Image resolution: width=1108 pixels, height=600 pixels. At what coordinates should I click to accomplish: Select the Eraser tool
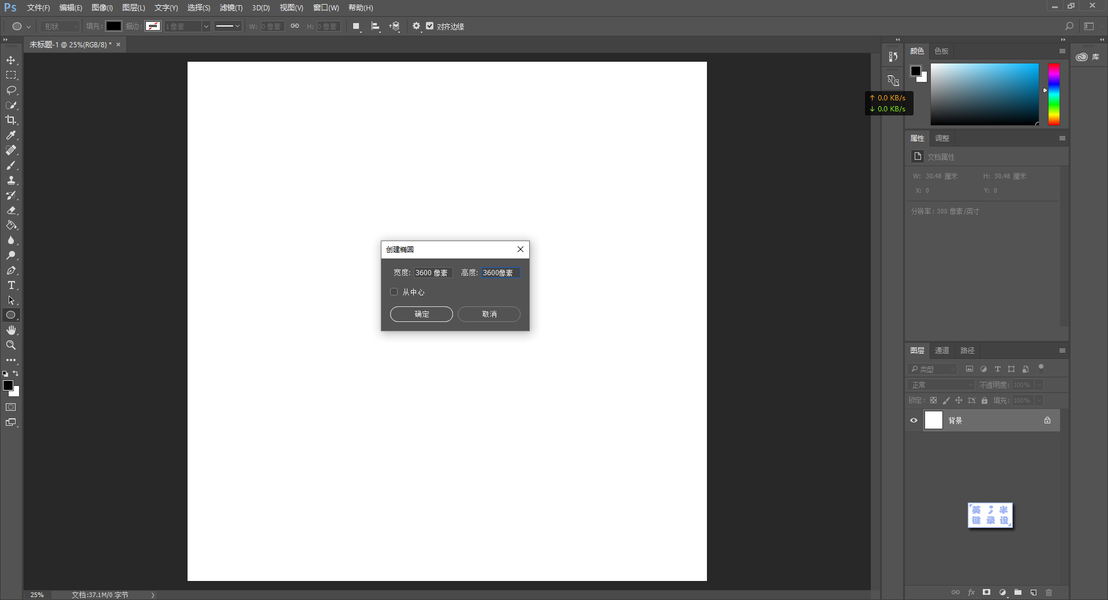tap(11, 210)
